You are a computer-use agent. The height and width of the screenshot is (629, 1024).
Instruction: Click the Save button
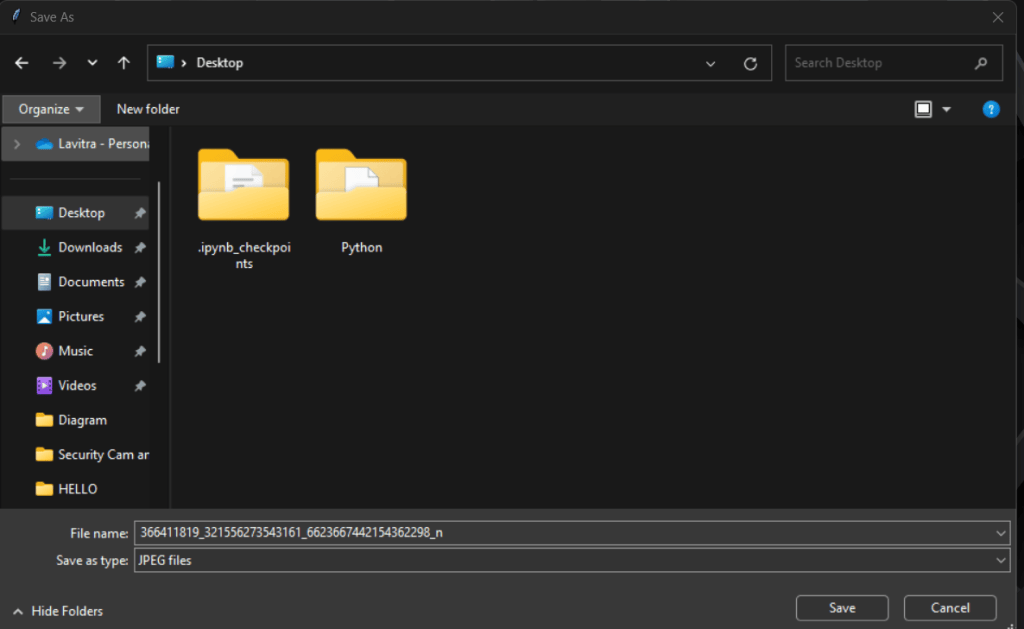[842, 608]
